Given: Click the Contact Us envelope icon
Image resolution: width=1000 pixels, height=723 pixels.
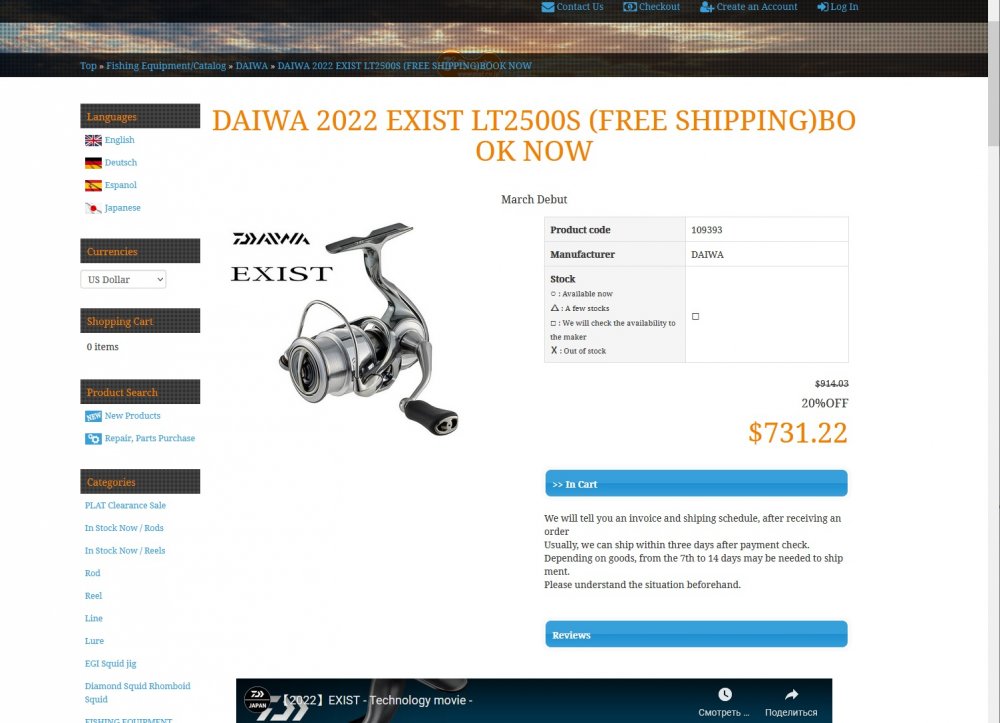Looking at the screenshot, I should (547, 7).
